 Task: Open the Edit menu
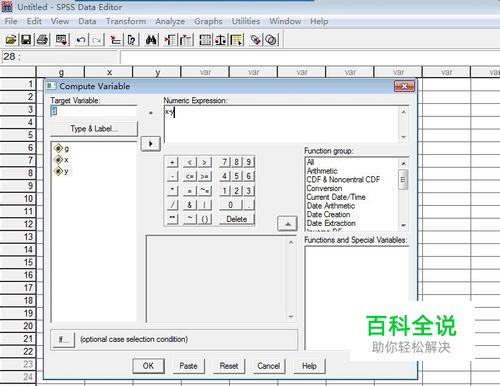tap(34, 21)
